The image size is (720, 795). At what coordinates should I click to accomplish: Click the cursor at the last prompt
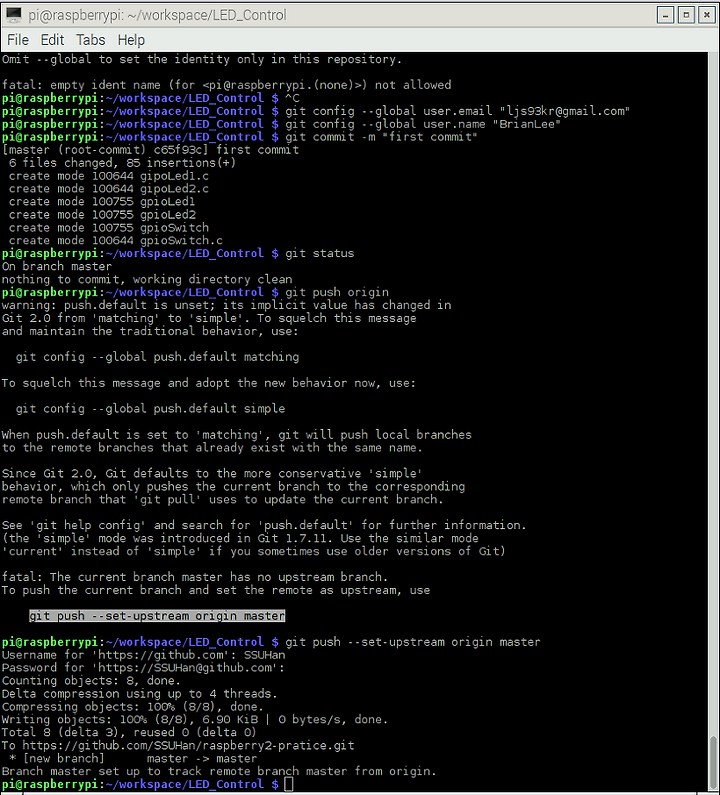(289, 784)
